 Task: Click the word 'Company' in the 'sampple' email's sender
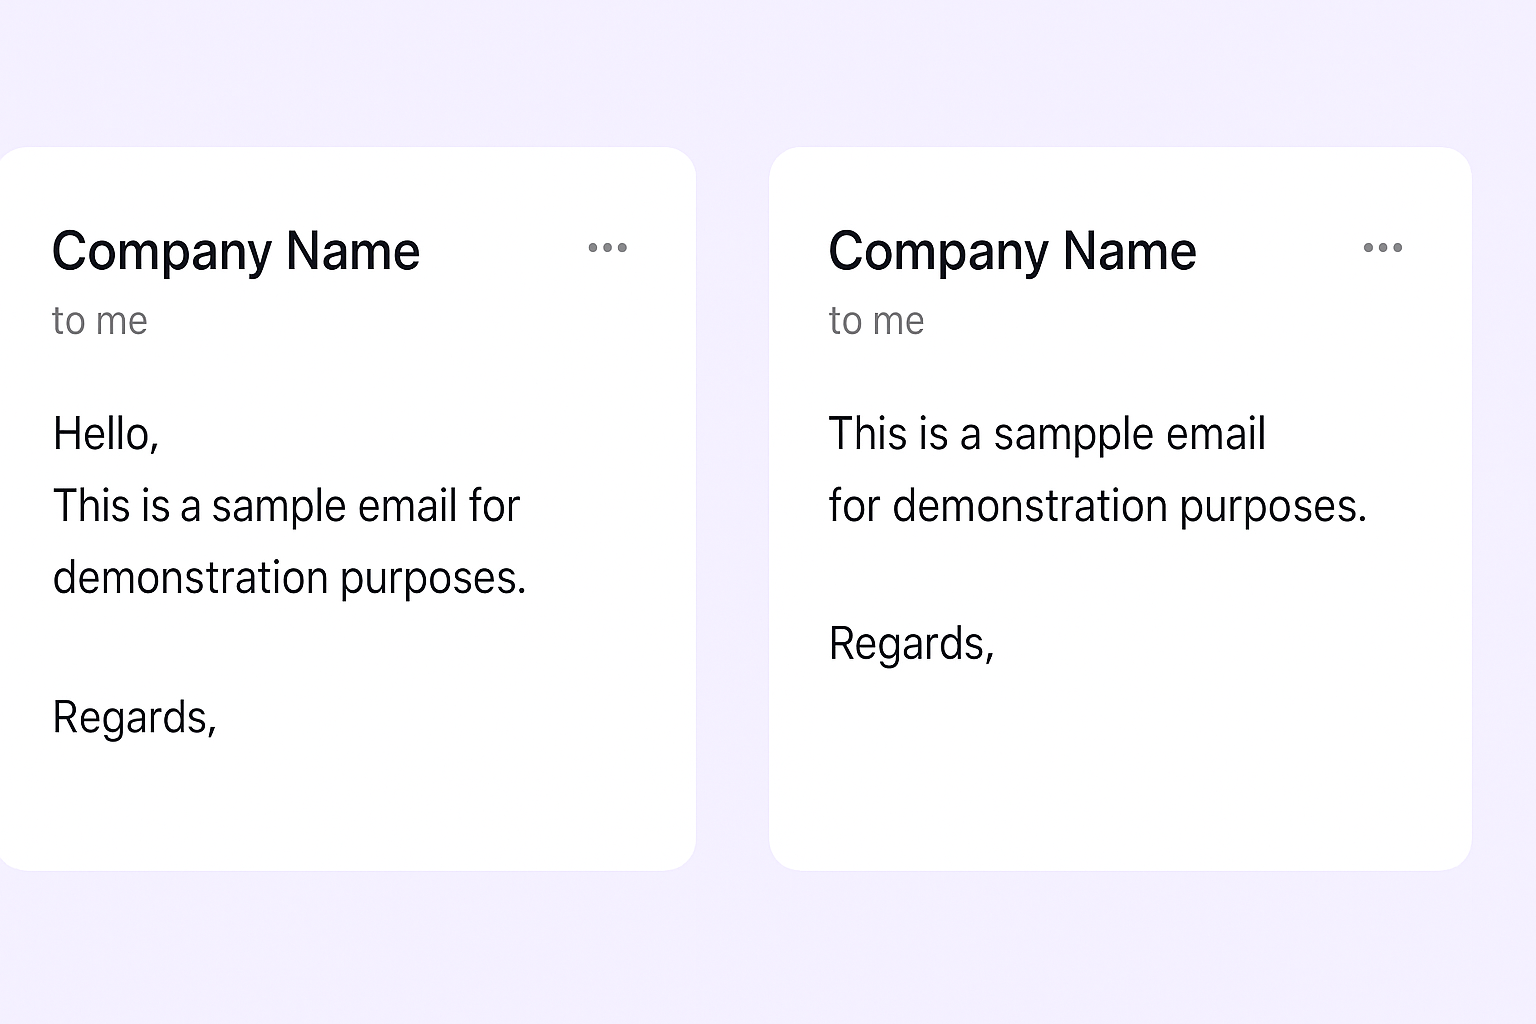pyautogui.click(x=937, y=251)
